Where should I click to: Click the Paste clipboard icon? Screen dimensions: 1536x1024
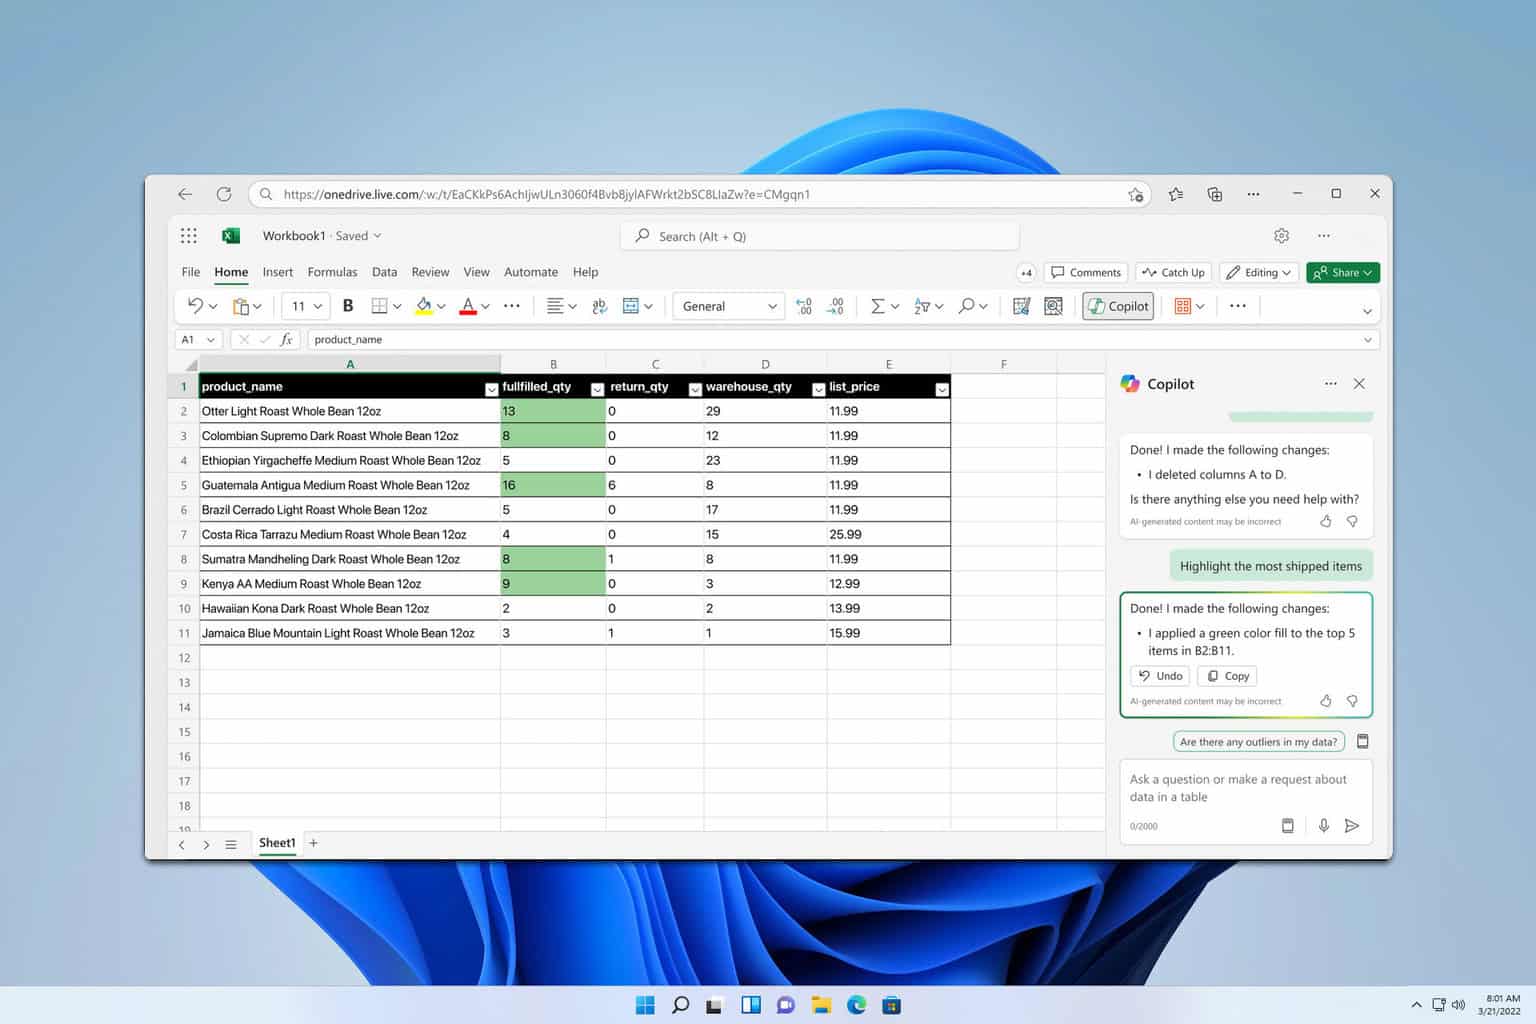[x=240, y=306]
